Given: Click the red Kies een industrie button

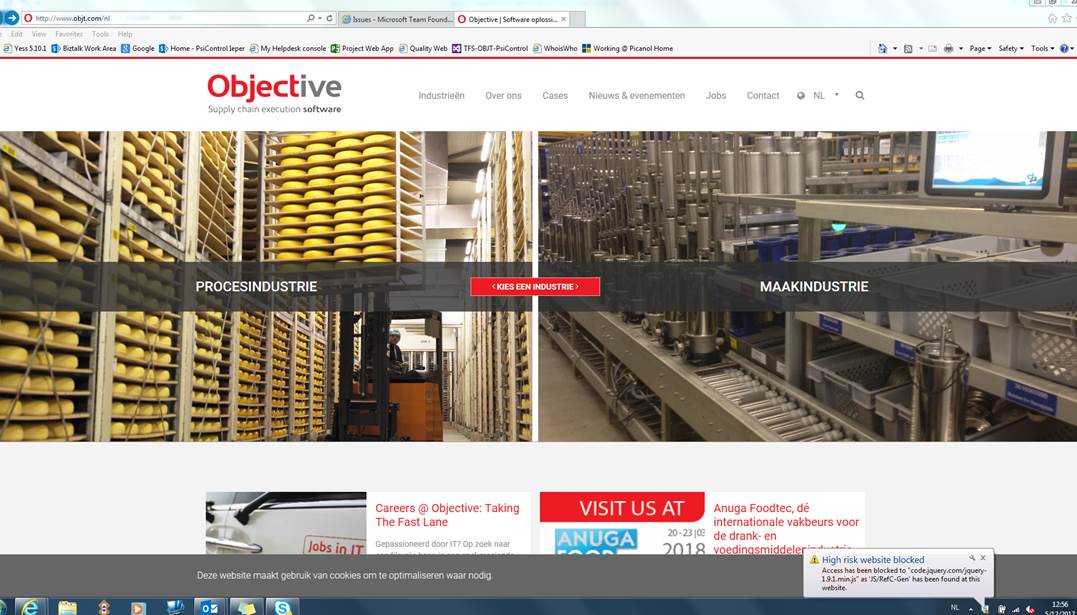Looking at the screenshot, I should pyautogui.click(x=535, y=287).
